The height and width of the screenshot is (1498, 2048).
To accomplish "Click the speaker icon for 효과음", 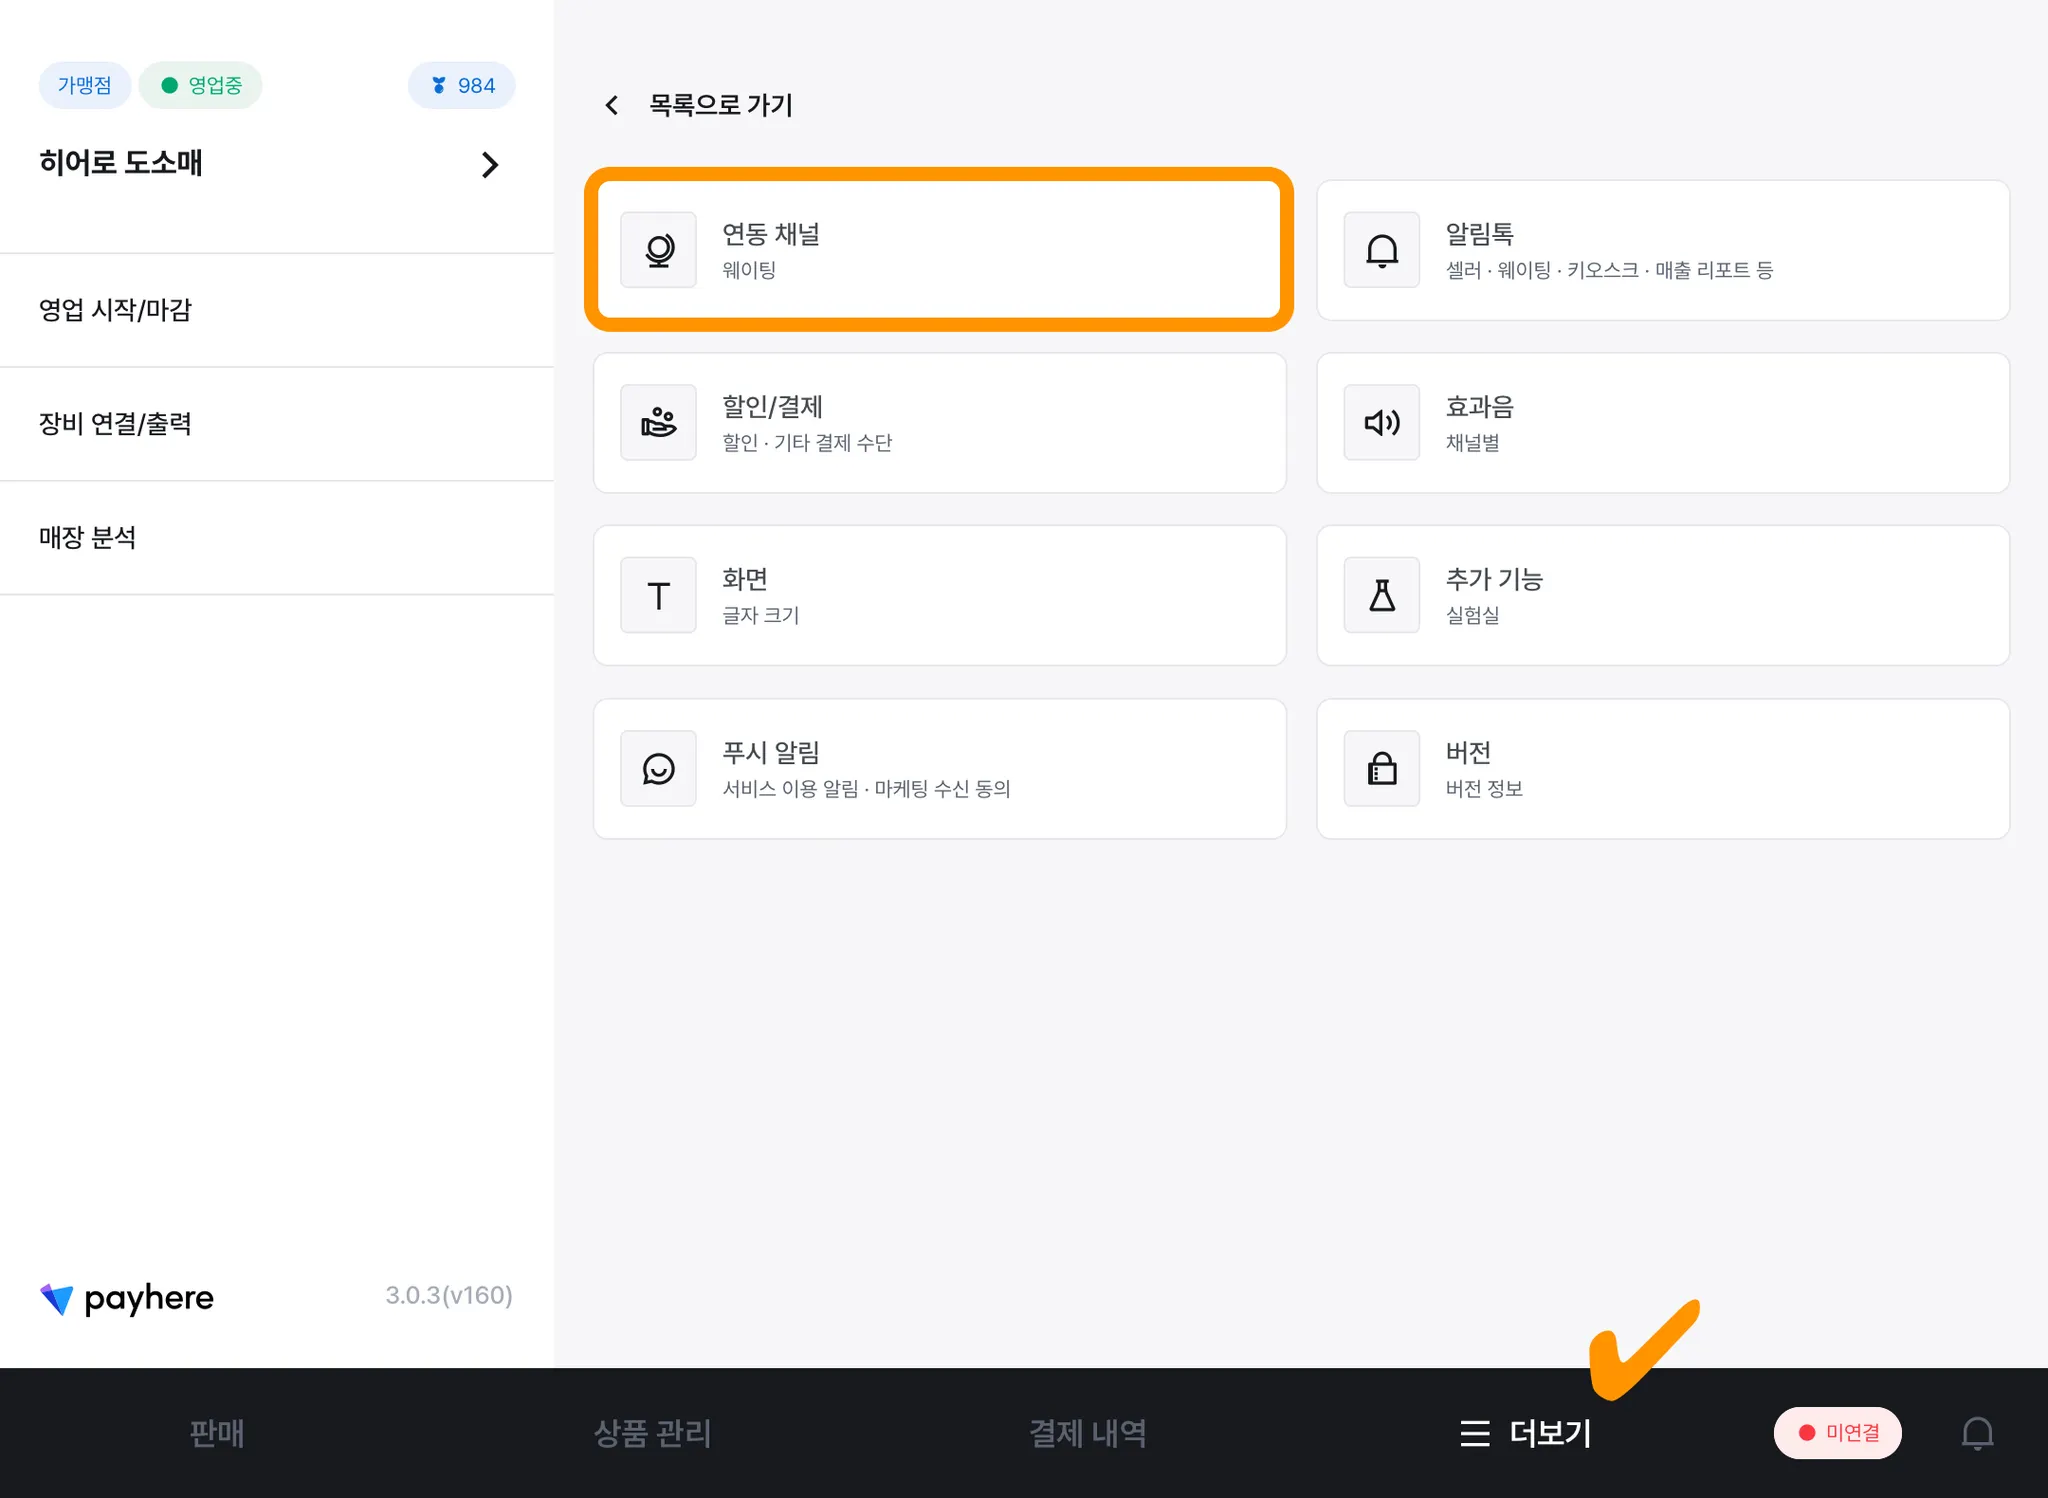I will coord(1381,422).
